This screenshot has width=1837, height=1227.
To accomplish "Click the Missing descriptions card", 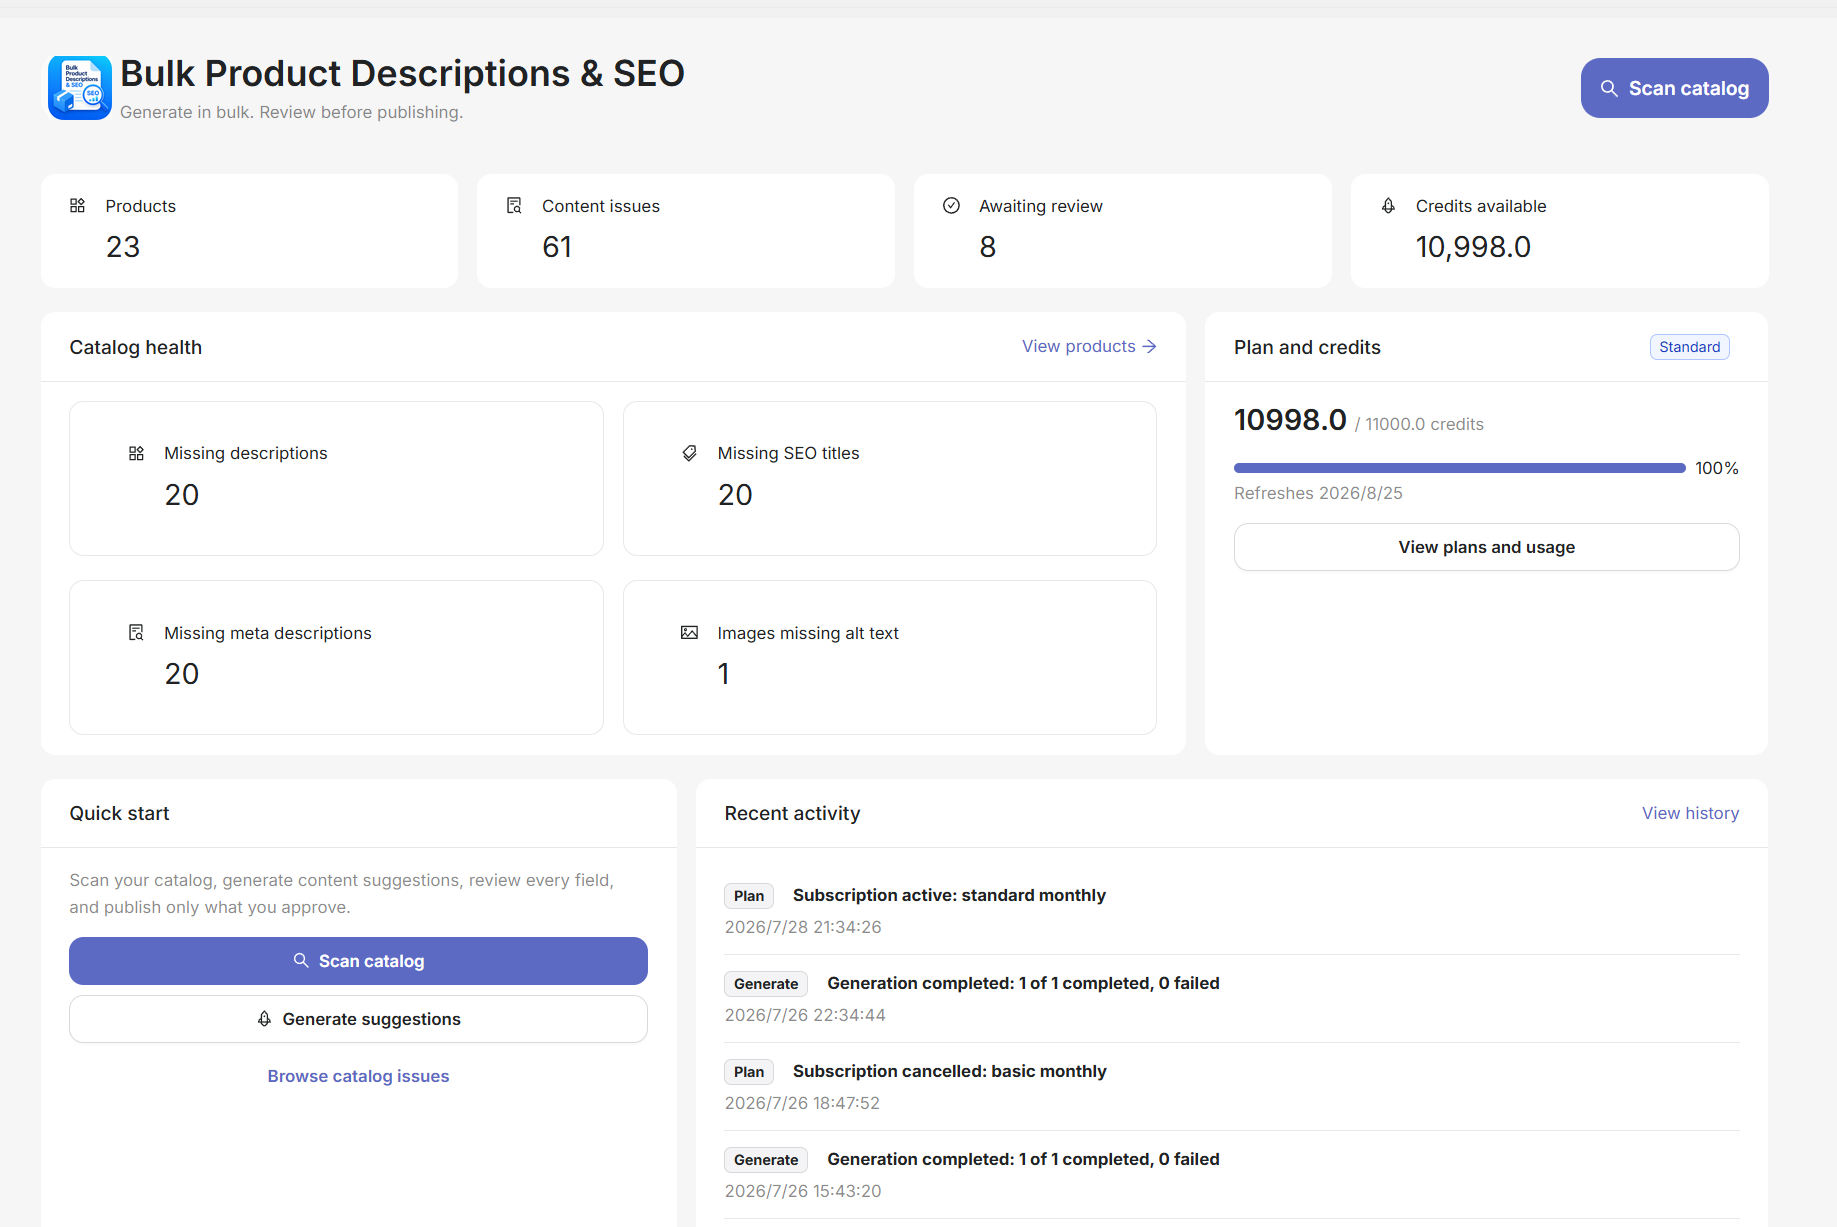I will 336,479.
